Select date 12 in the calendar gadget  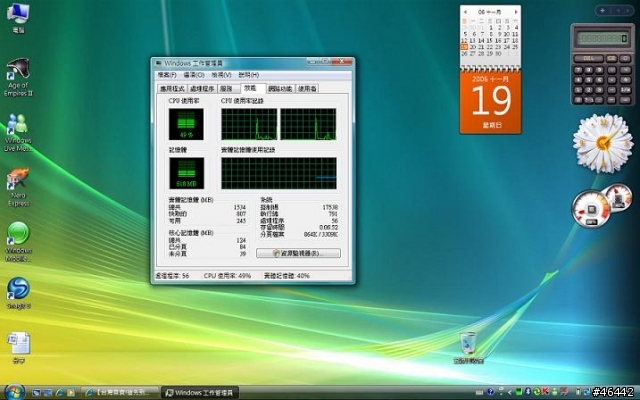(x=464, y=40)
